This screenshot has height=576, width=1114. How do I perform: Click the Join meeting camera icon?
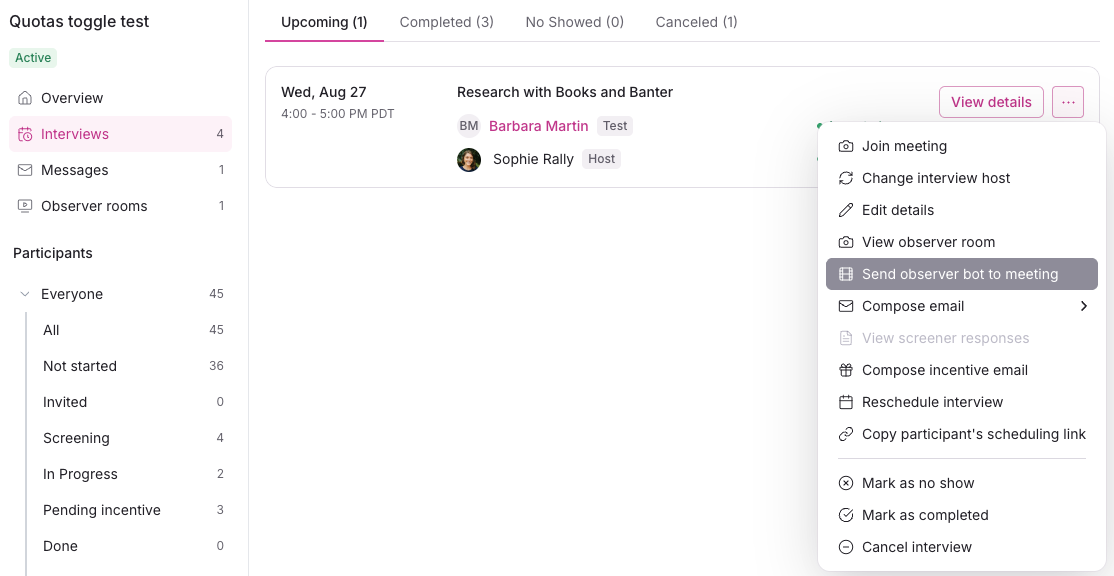tap(846, 146)
